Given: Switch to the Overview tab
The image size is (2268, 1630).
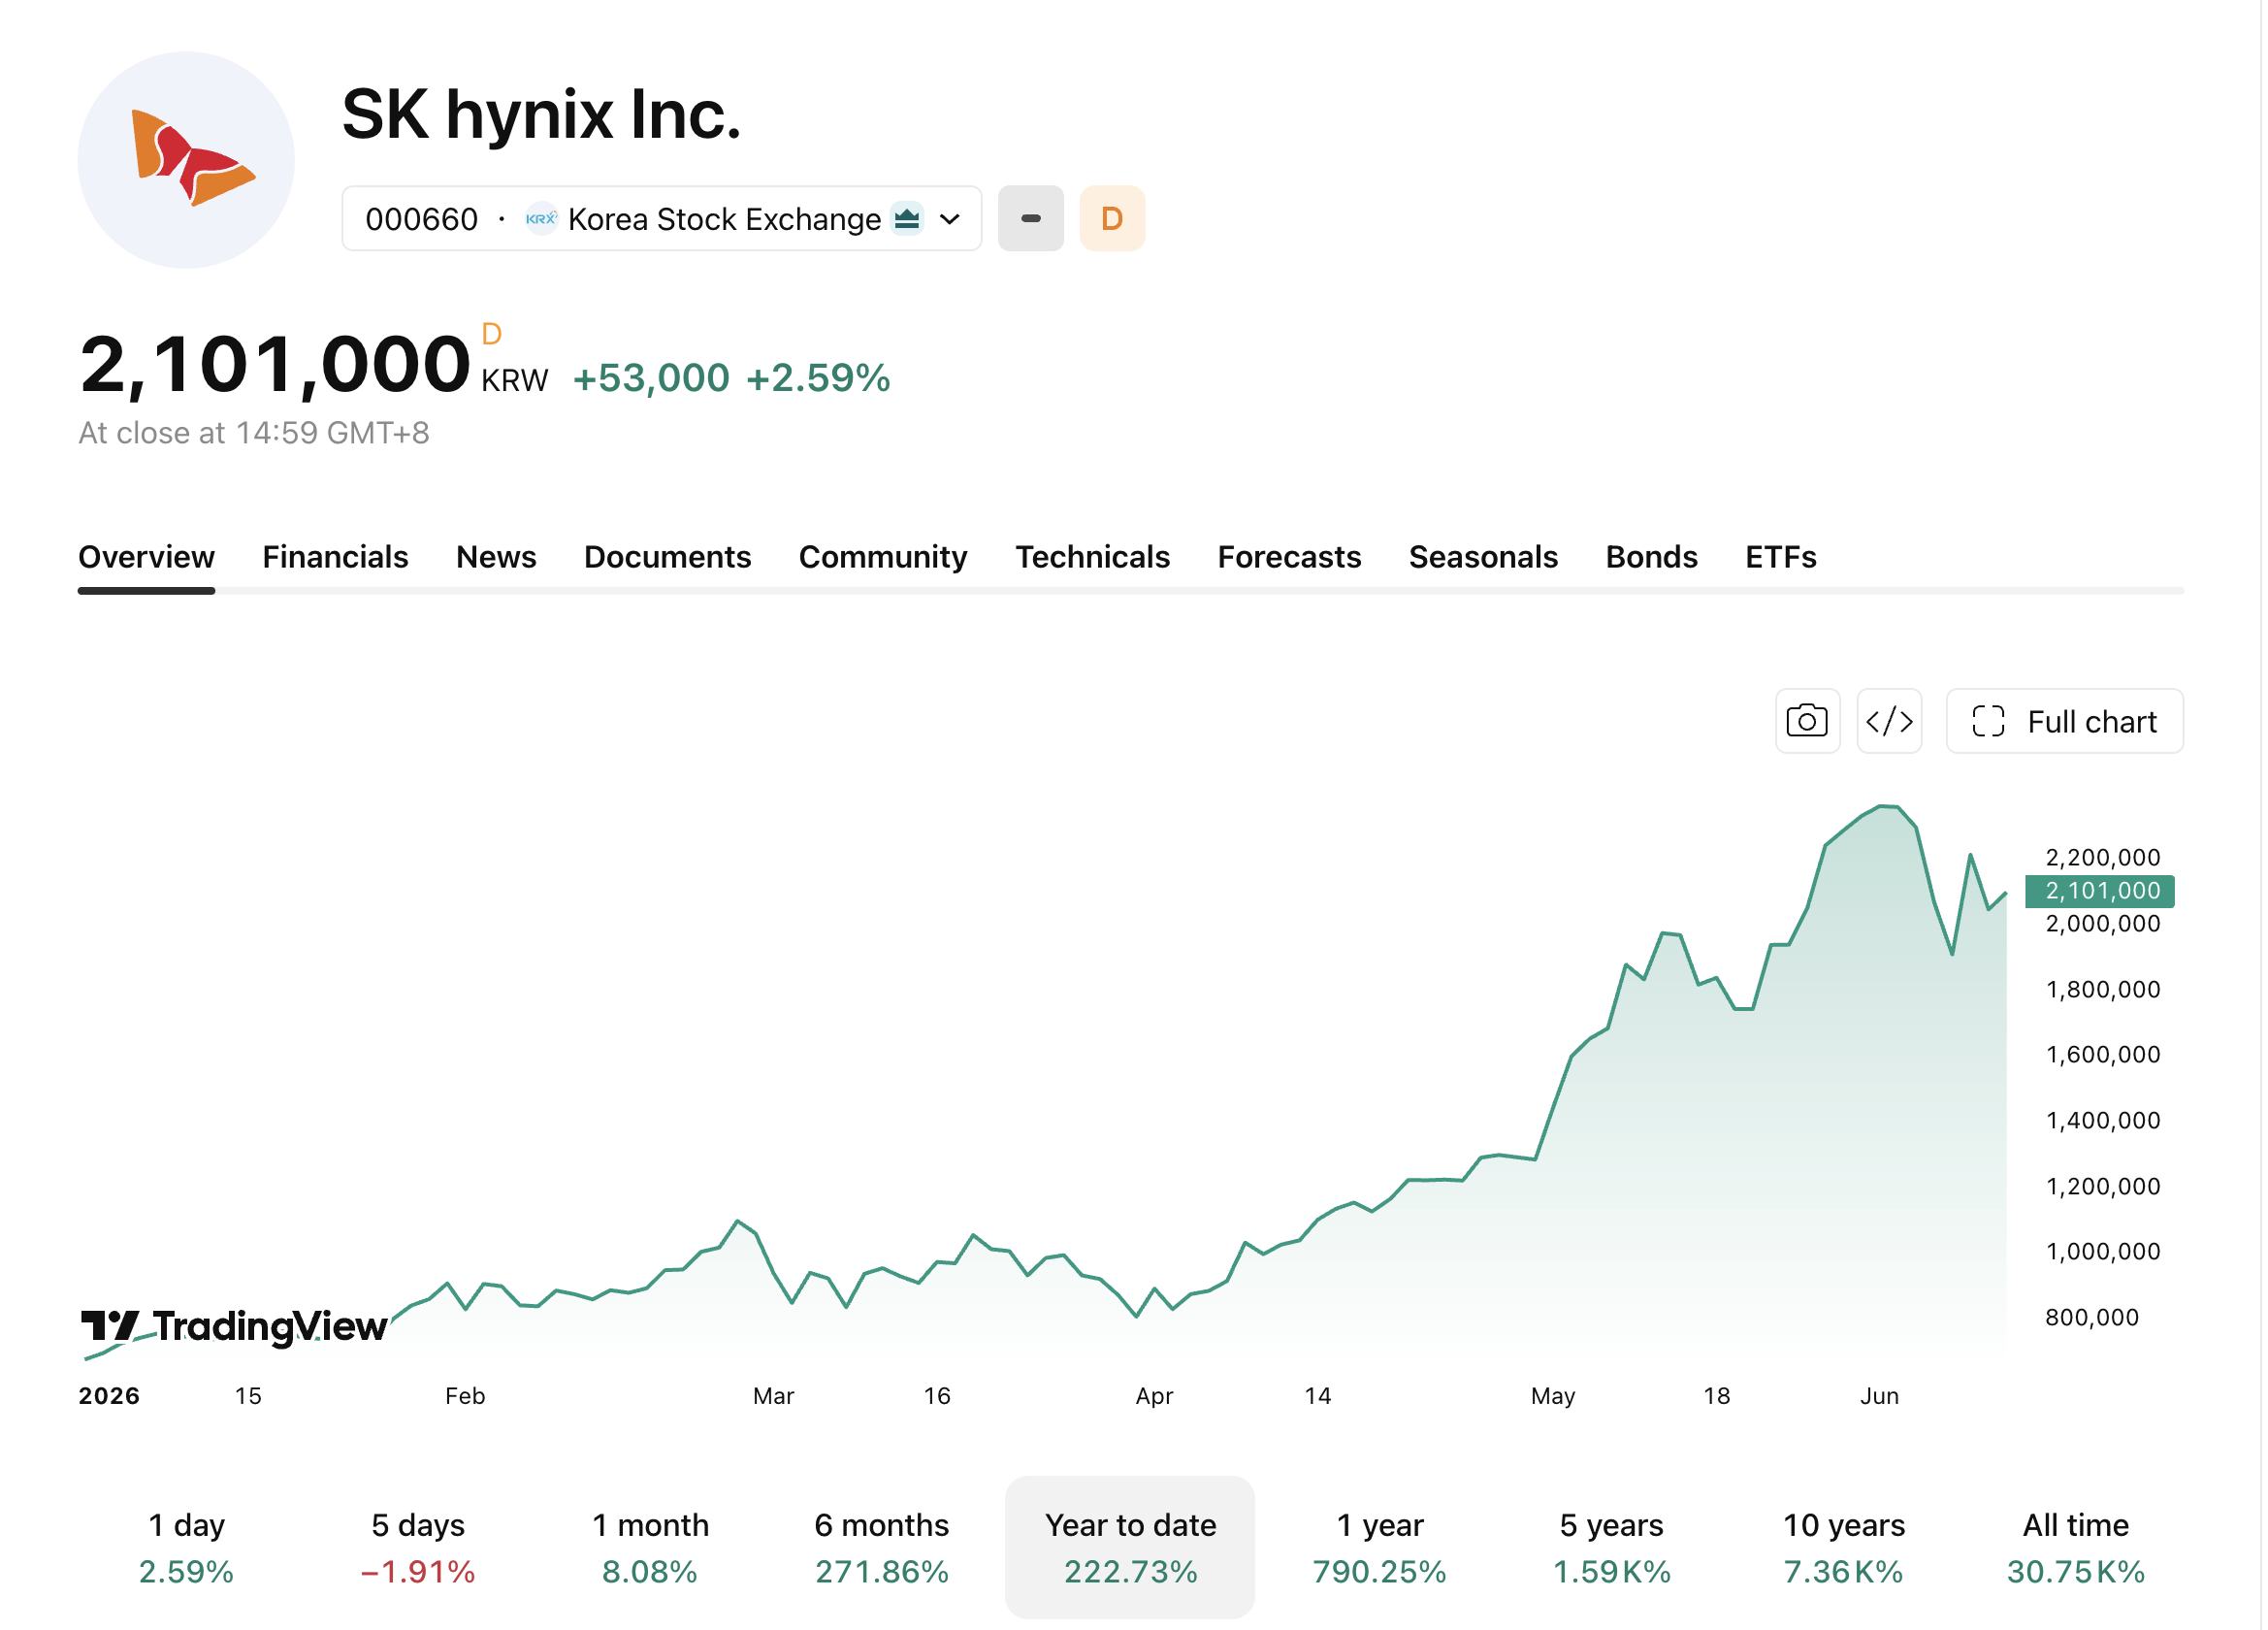Looking at the screenshot, I should tap(146, 556).
